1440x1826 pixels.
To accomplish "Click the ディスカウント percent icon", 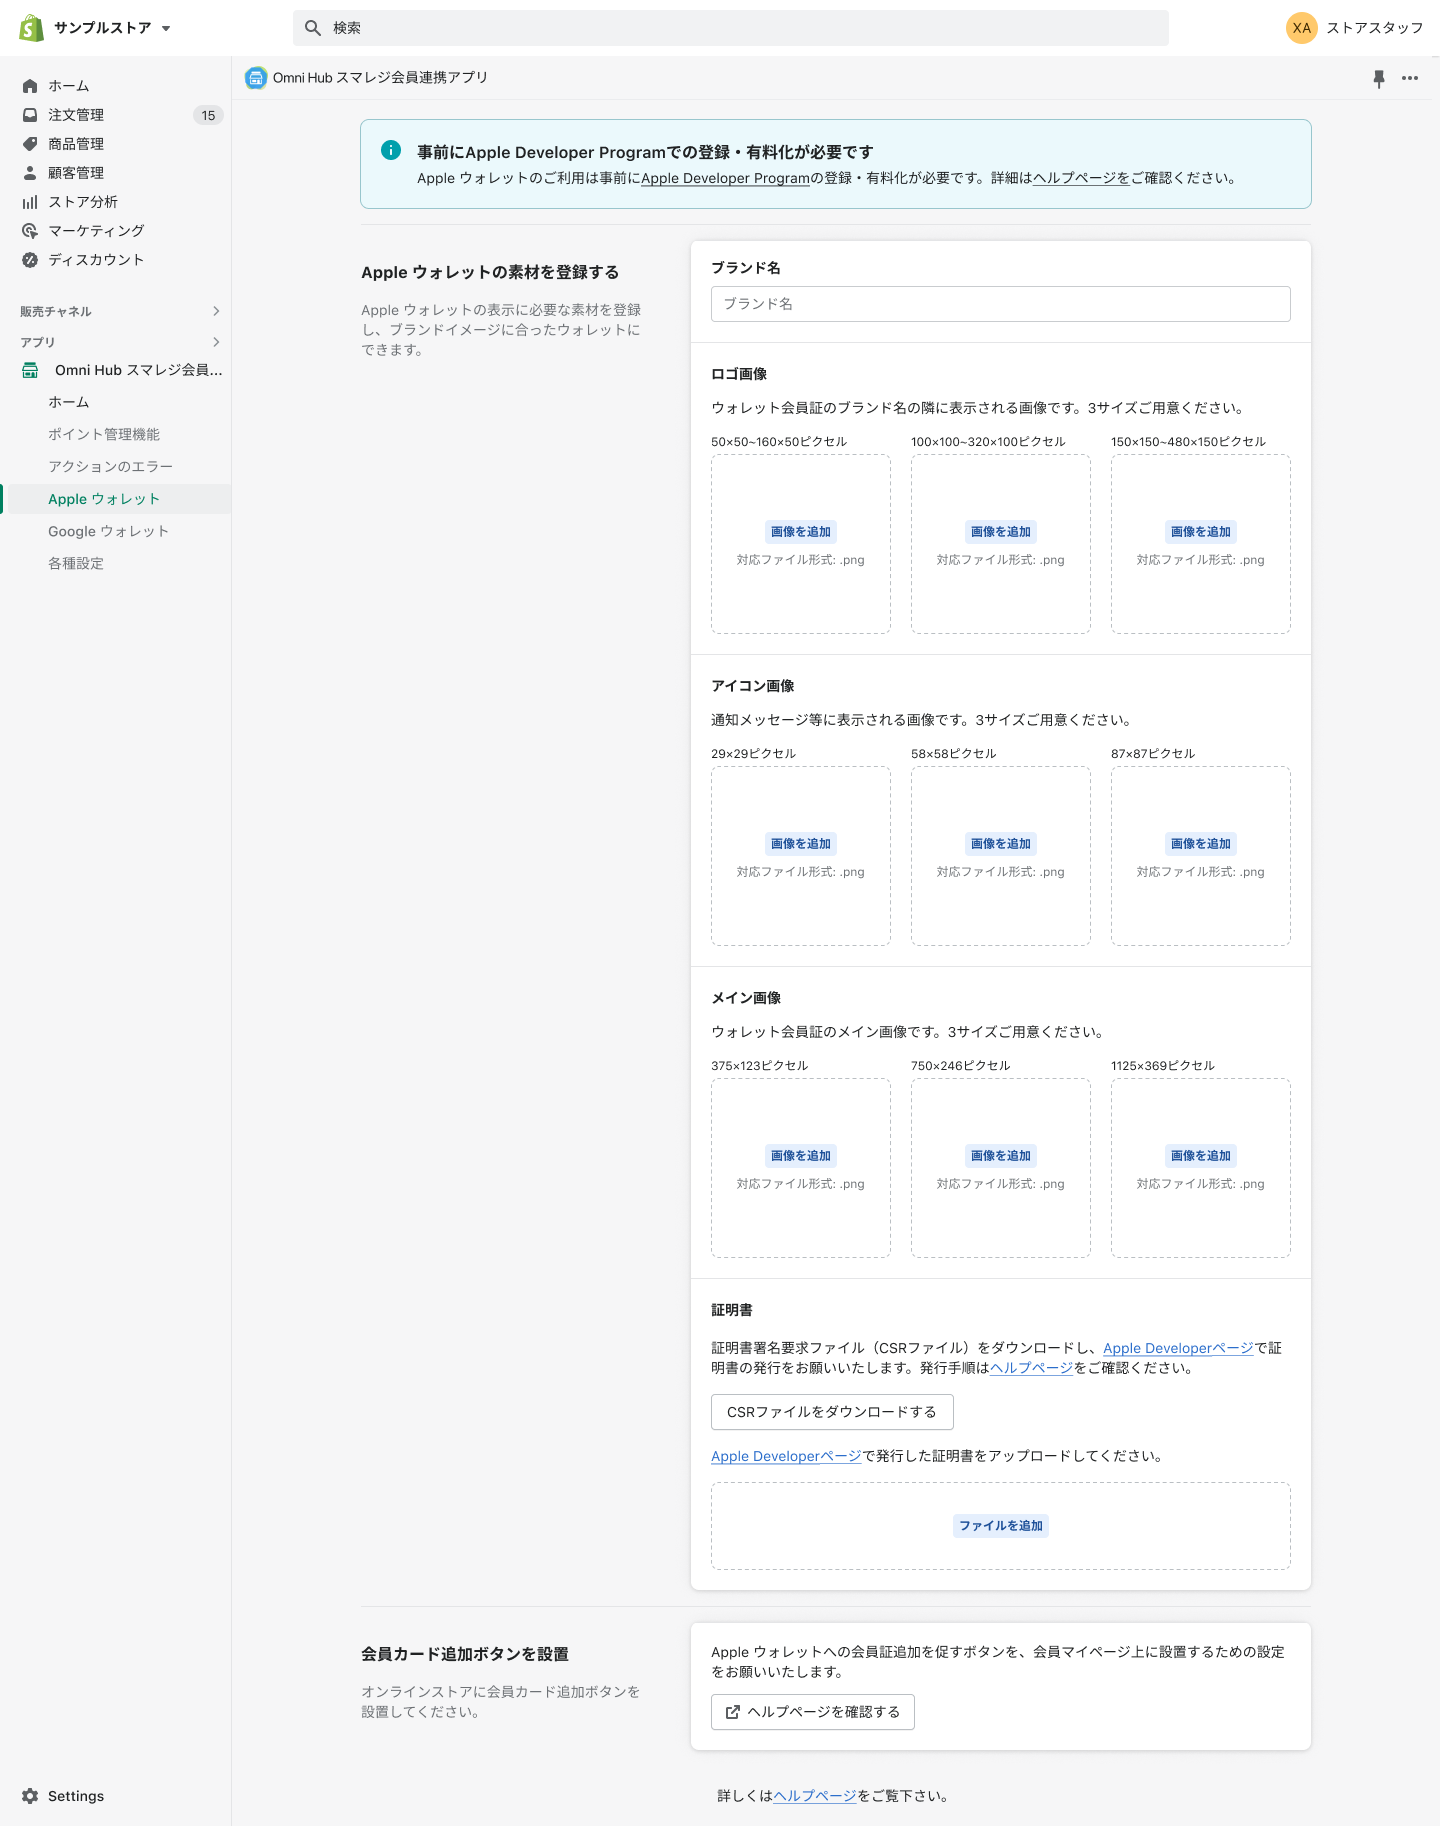I will click(30, 260).
